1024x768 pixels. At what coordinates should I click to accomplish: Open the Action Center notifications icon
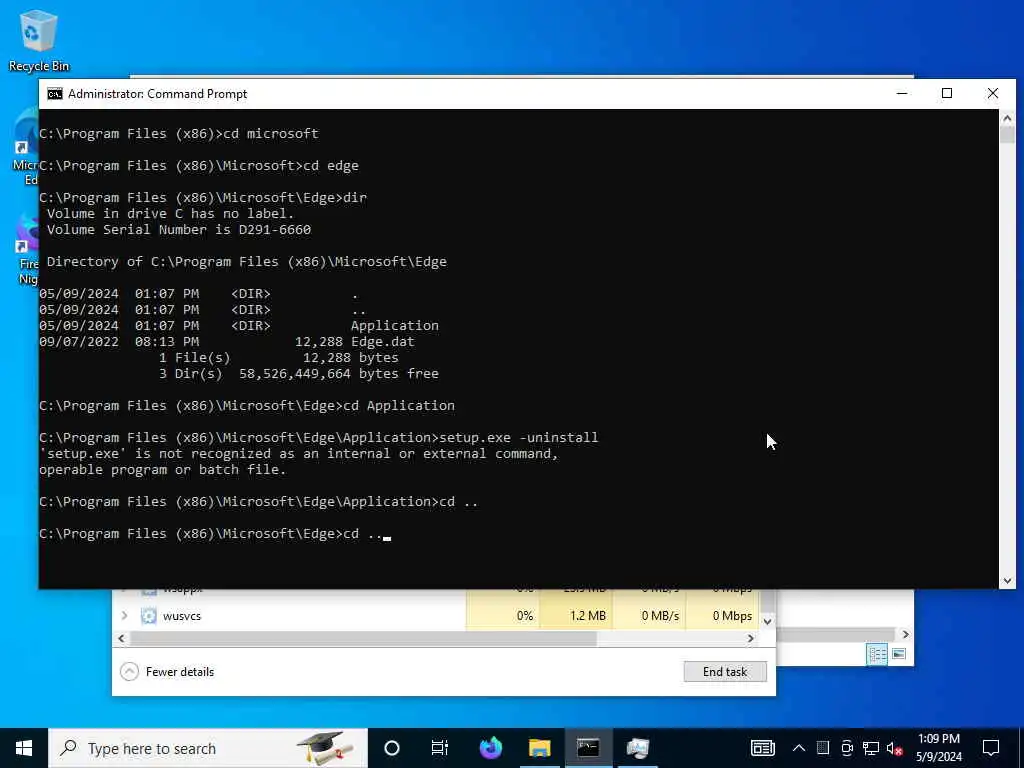[991, 748]
